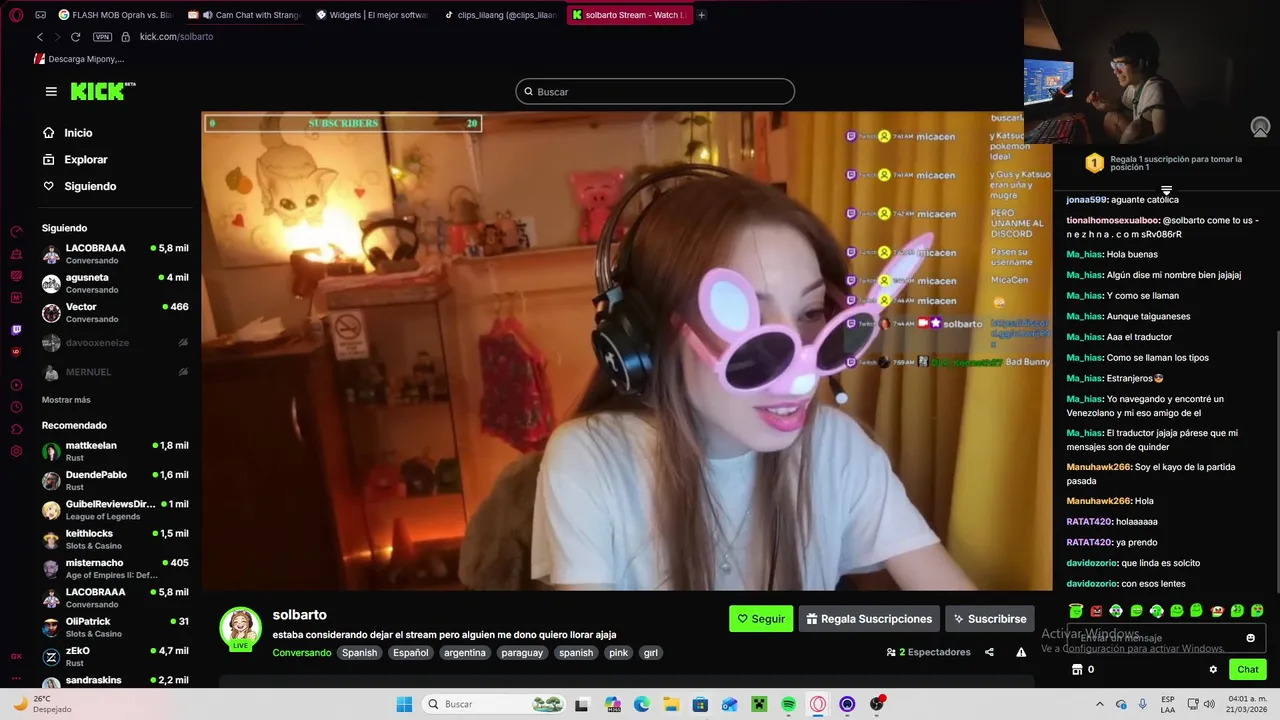Open a new browser tab
The height and width of the screenshot is (720, 1280).
(x=701, y=15)
